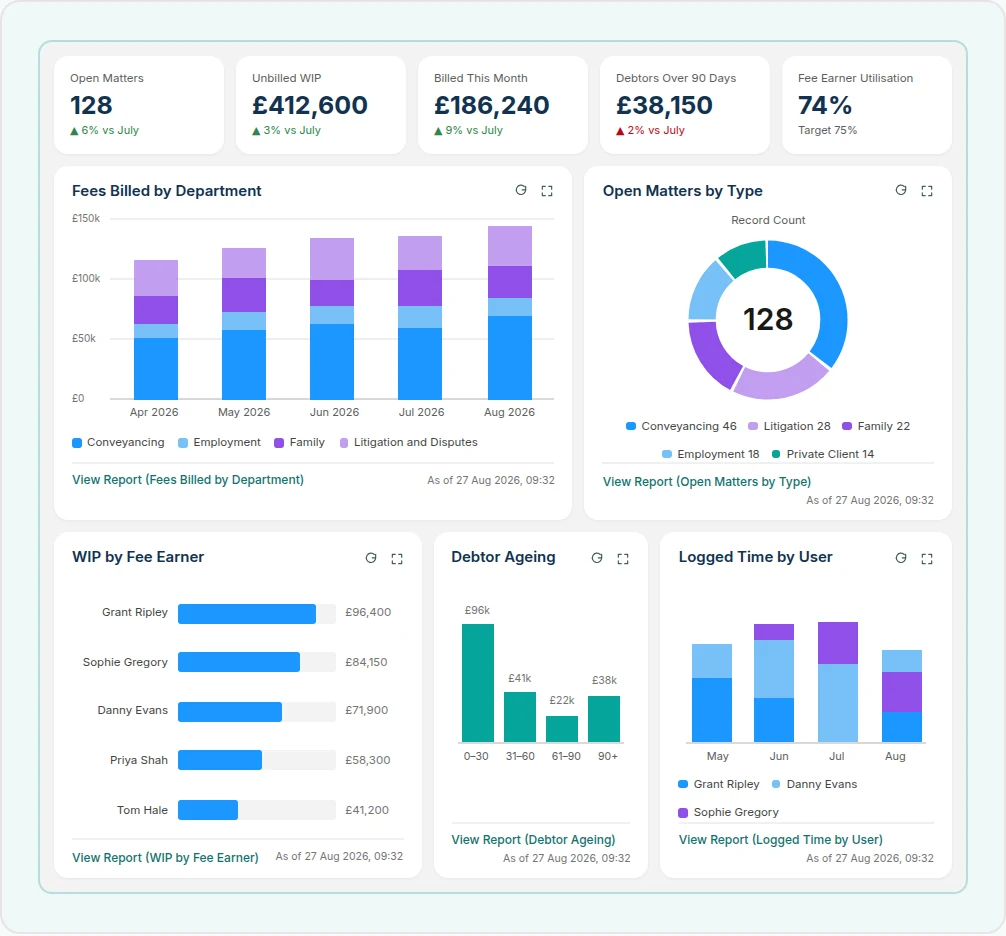Refresh the Fees Billed by Department chart
This screenshot has width=1006, height=936.
tap(521, 190)
